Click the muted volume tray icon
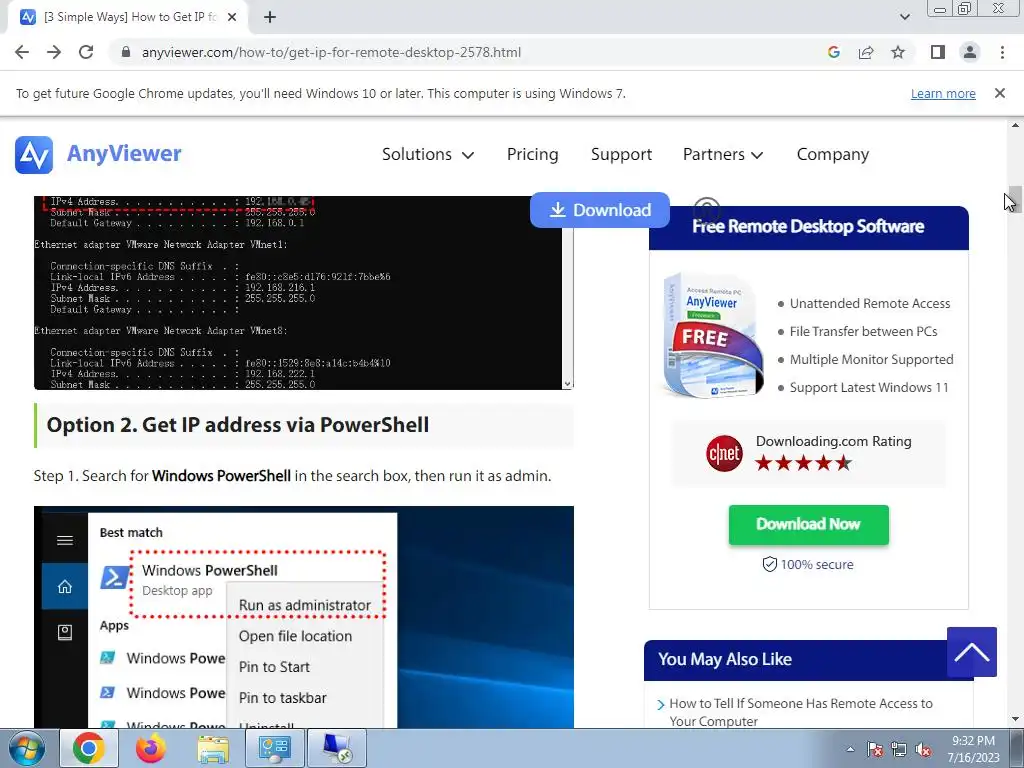This screenshot has height=768, width=1024. coord(923,749)
